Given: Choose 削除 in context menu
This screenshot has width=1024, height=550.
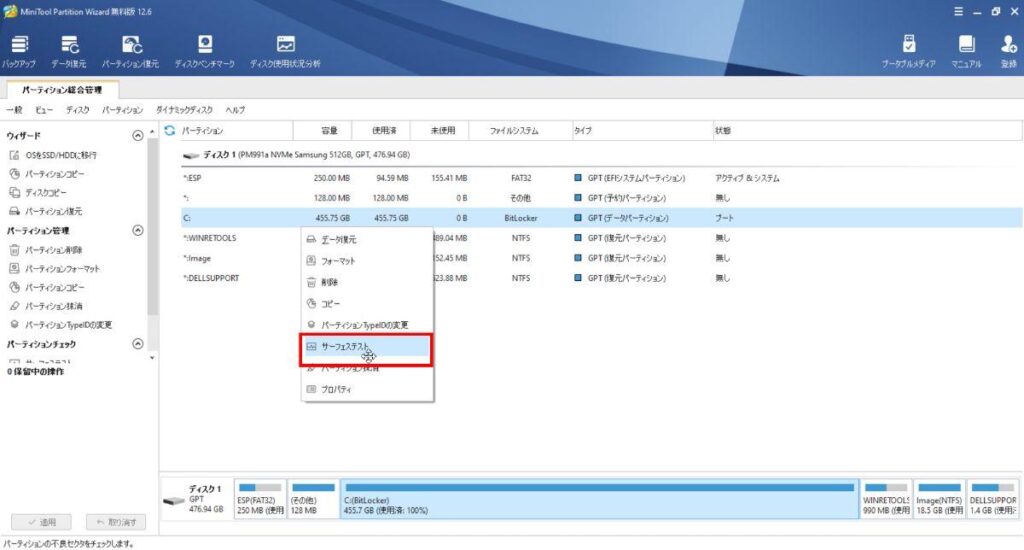Looking at the screenshot, I should [367, 282].
